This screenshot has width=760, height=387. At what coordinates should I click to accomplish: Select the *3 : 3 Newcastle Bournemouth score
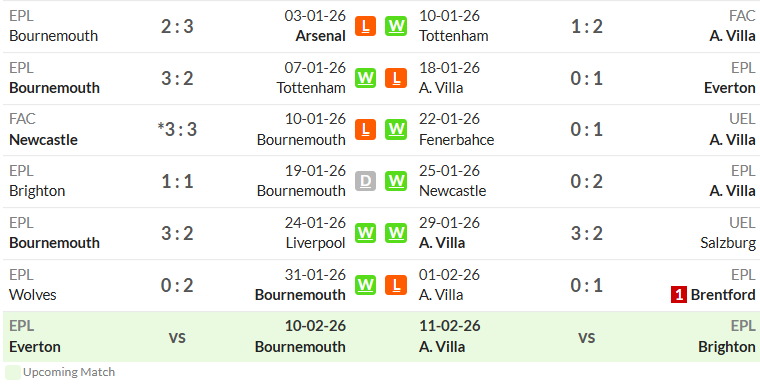177,129
